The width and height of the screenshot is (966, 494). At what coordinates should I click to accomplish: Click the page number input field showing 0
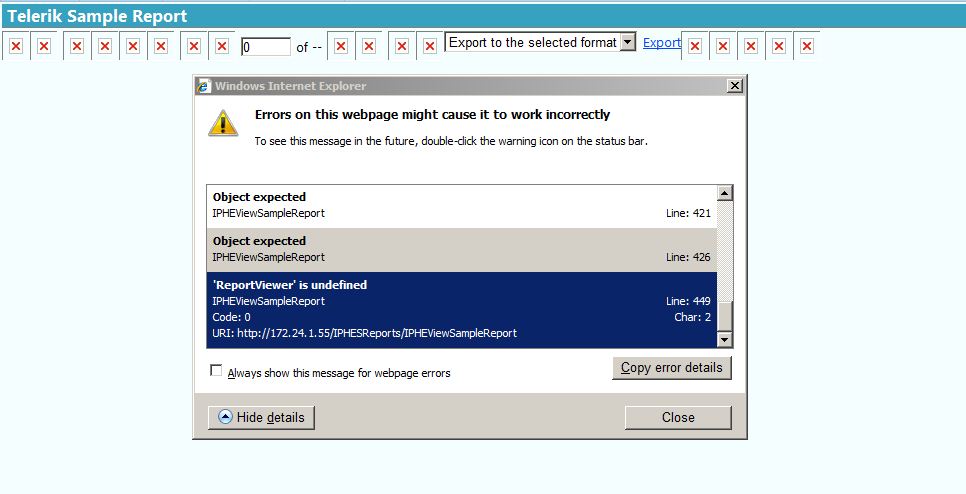(266, 47)
